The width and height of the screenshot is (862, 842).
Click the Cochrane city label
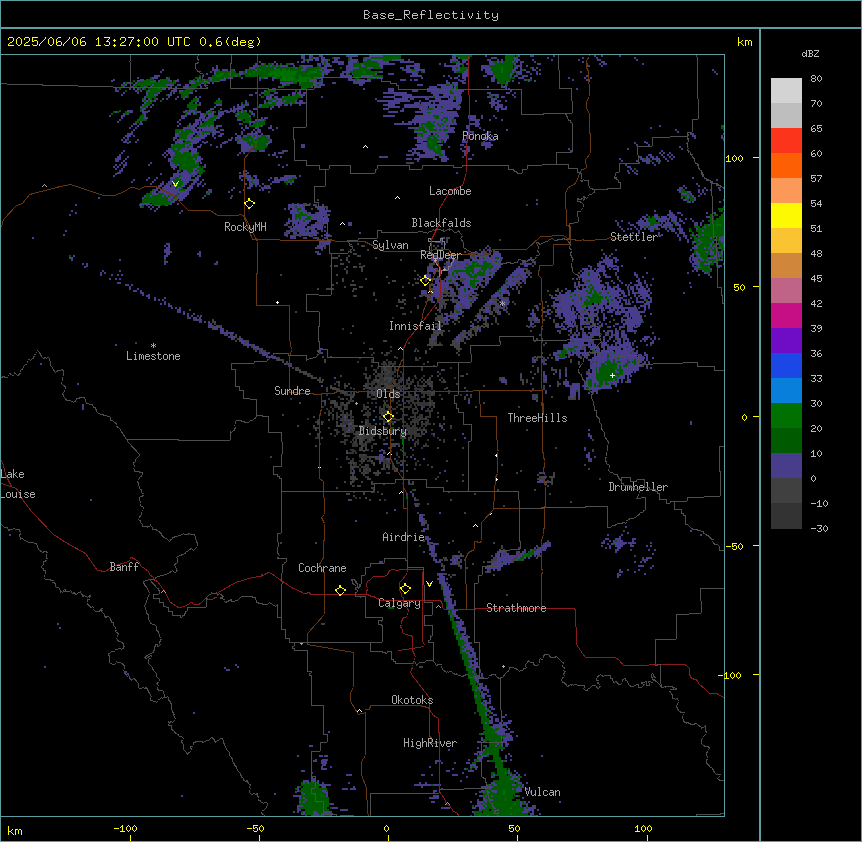322,568
